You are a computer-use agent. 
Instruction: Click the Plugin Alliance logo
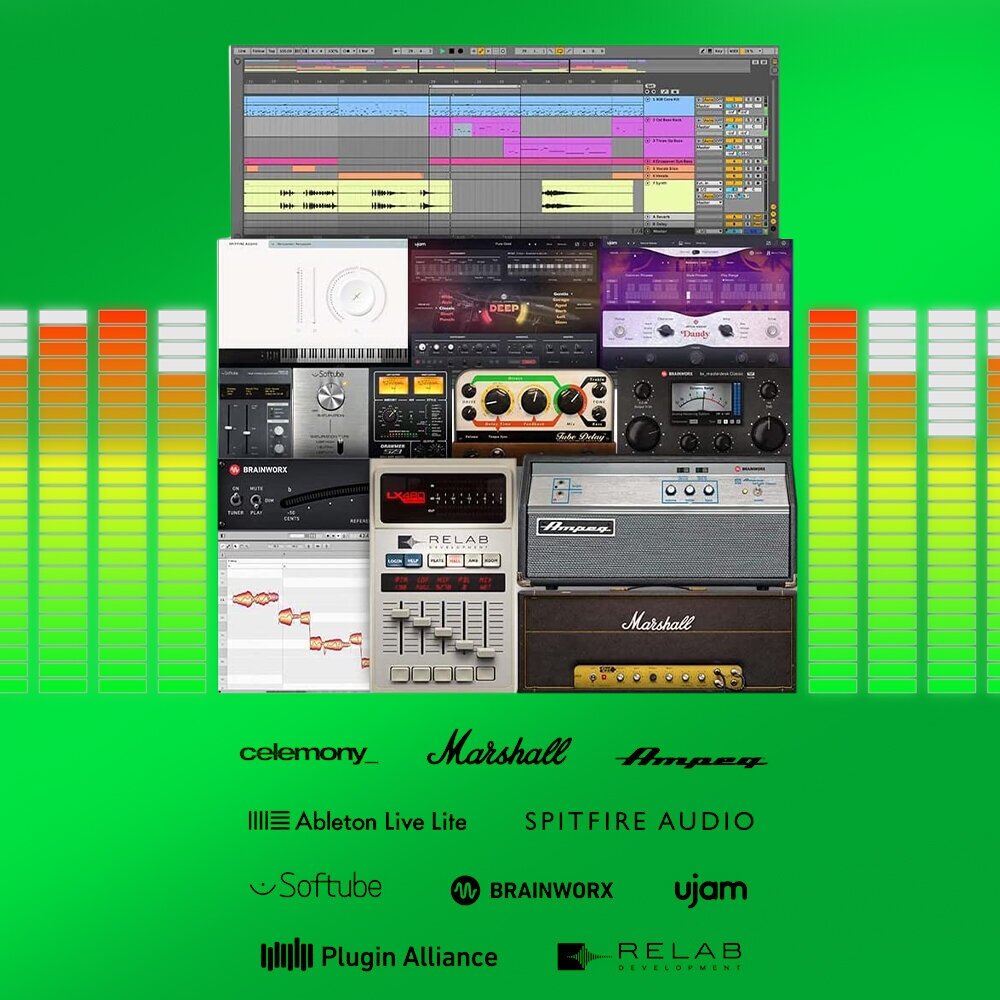coord(379,955)
